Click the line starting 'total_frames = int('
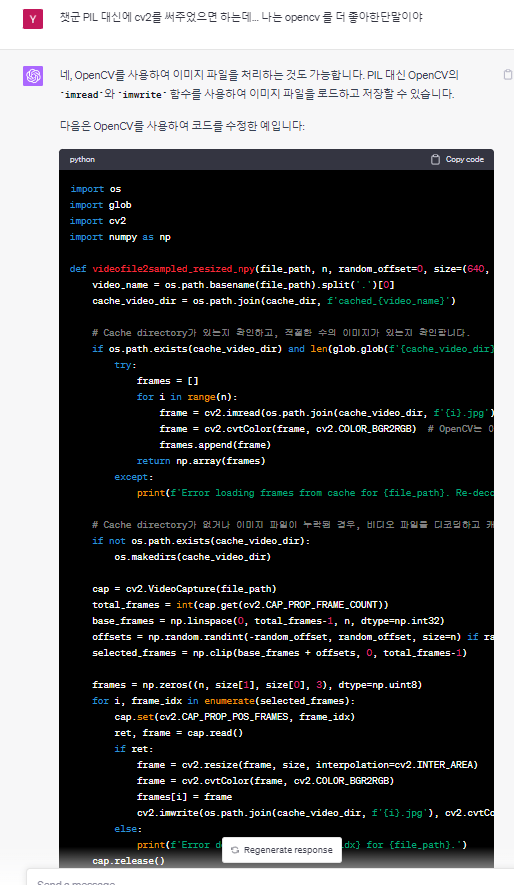Viewport: 514px width, 885px height. point(240,604)
